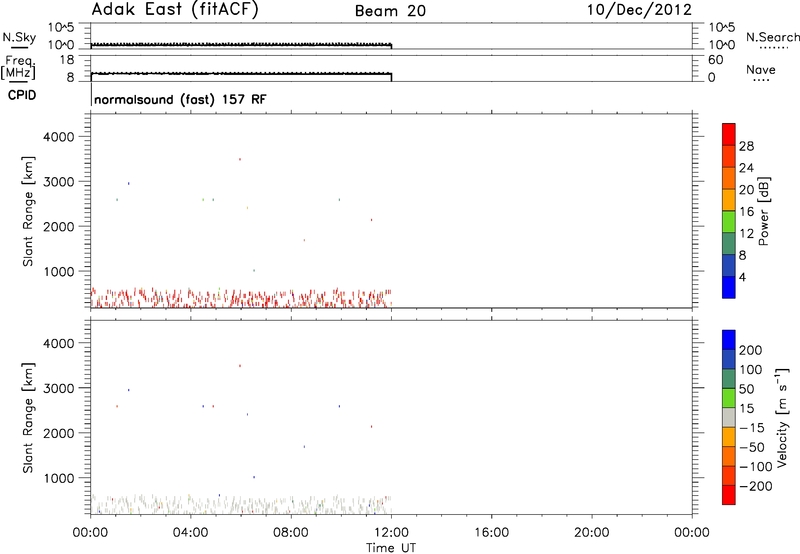Click the "N.Sky" legend label
The image size is (800, 554).
(x=19, y=38)
